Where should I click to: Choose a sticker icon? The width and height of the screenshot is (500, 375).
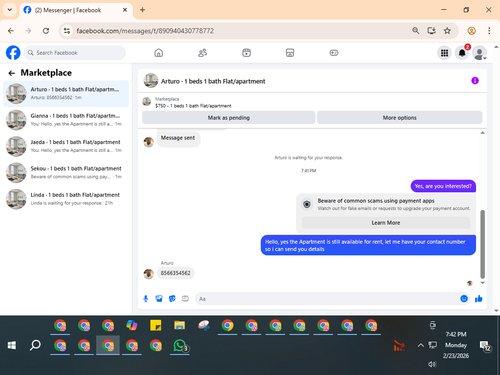coord(172,299)
